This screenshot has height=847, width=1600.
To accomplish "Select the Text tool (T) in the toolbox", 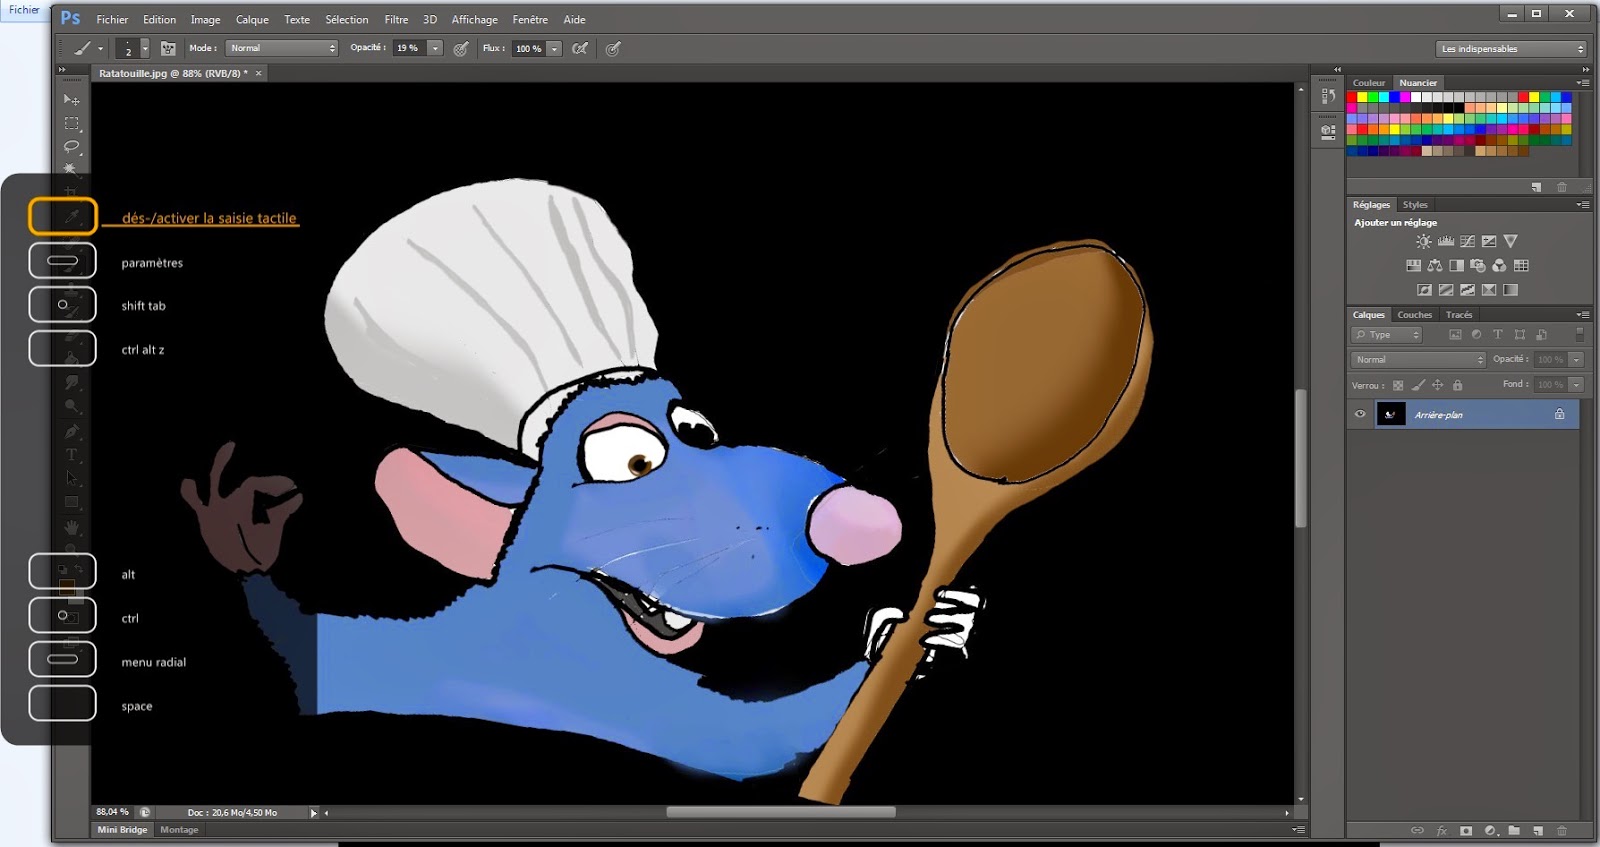I will pyautogui.click(x=71, y=455).
